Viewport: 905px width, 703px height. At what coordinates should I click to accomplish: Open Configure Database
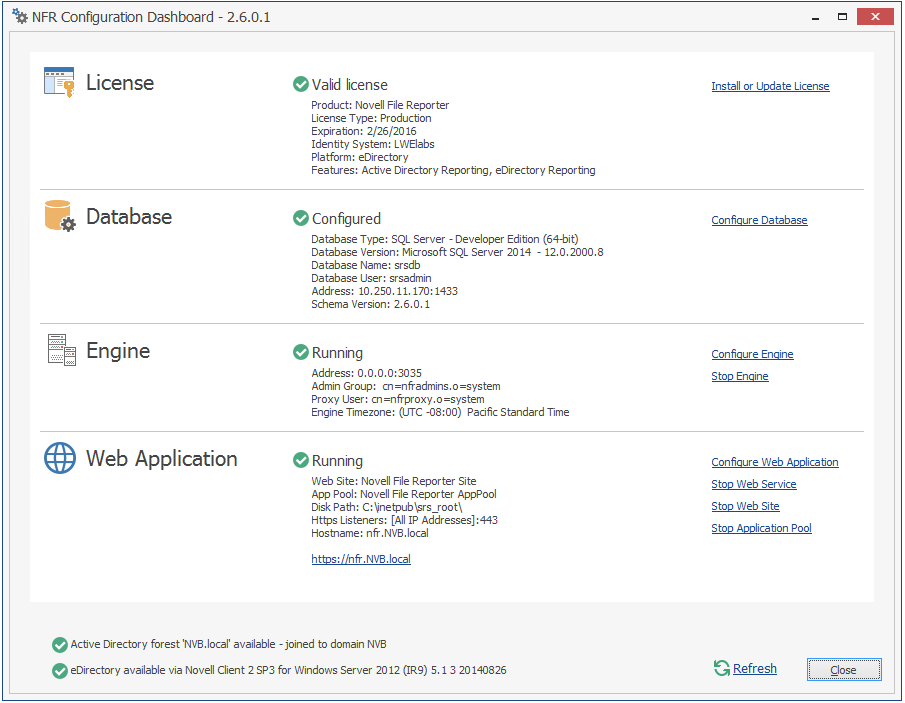coord(759,220)
